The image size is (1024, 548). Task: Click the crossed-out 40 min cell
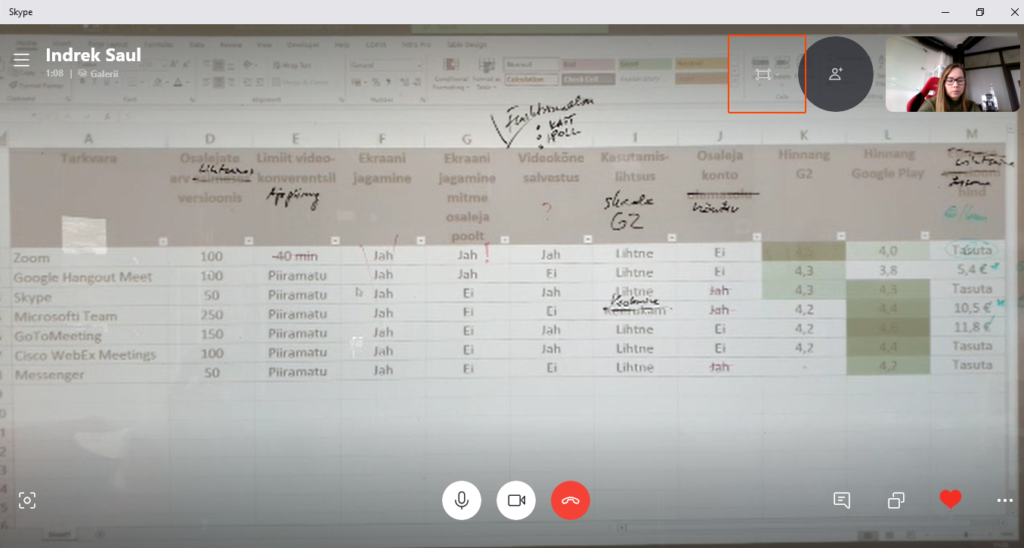[x=296, y=256]
